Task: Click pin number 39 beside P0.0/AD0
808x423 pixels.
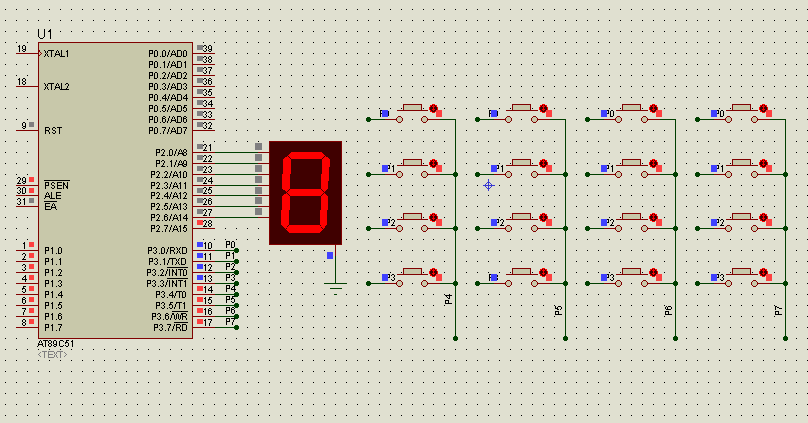Action: coord(208,49)
